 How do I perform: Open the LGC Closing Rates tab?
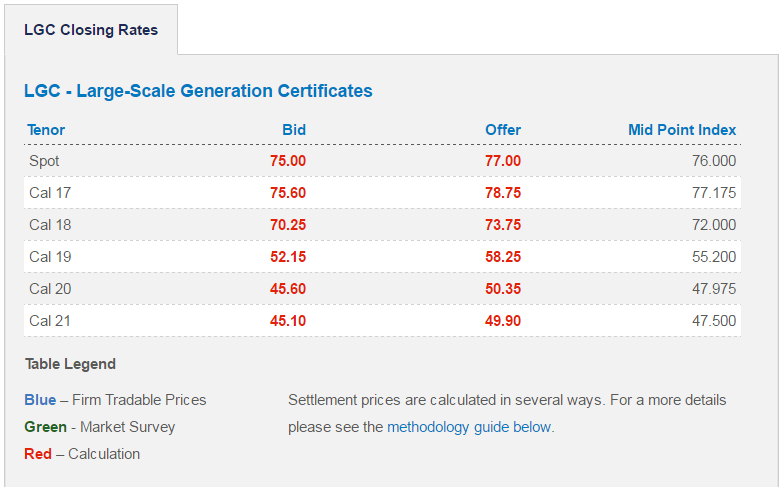(91, 30)
